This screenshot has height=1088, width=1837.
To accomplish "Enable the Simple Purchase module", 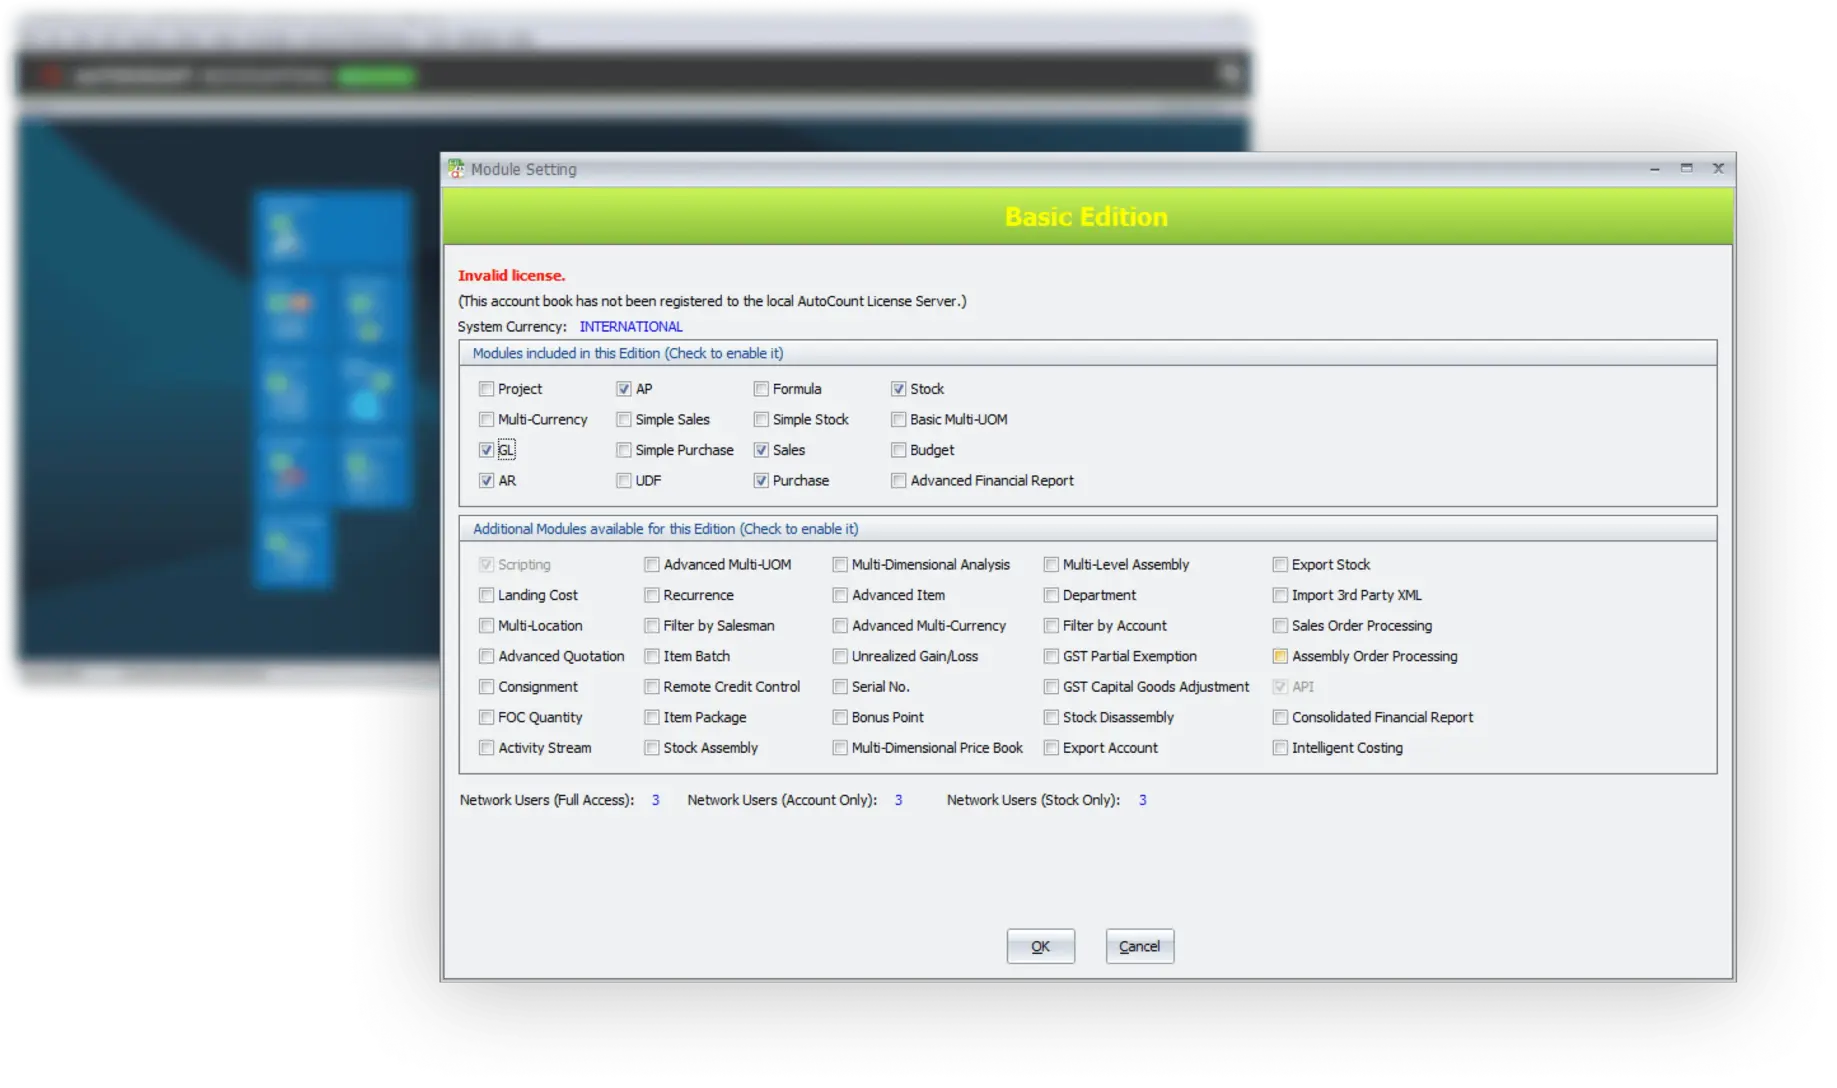I will pyautogui.click(x=624, y=450).
